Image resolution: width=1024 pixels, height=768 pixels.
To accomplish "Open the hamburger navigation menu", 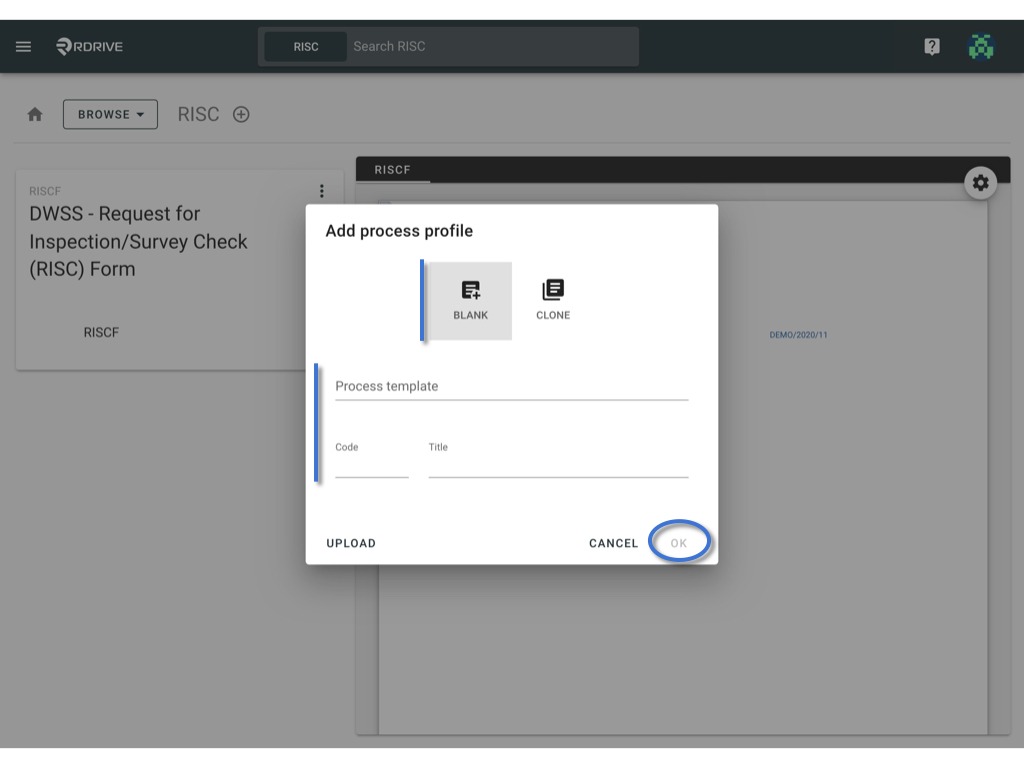I will [x=24, y=46].
